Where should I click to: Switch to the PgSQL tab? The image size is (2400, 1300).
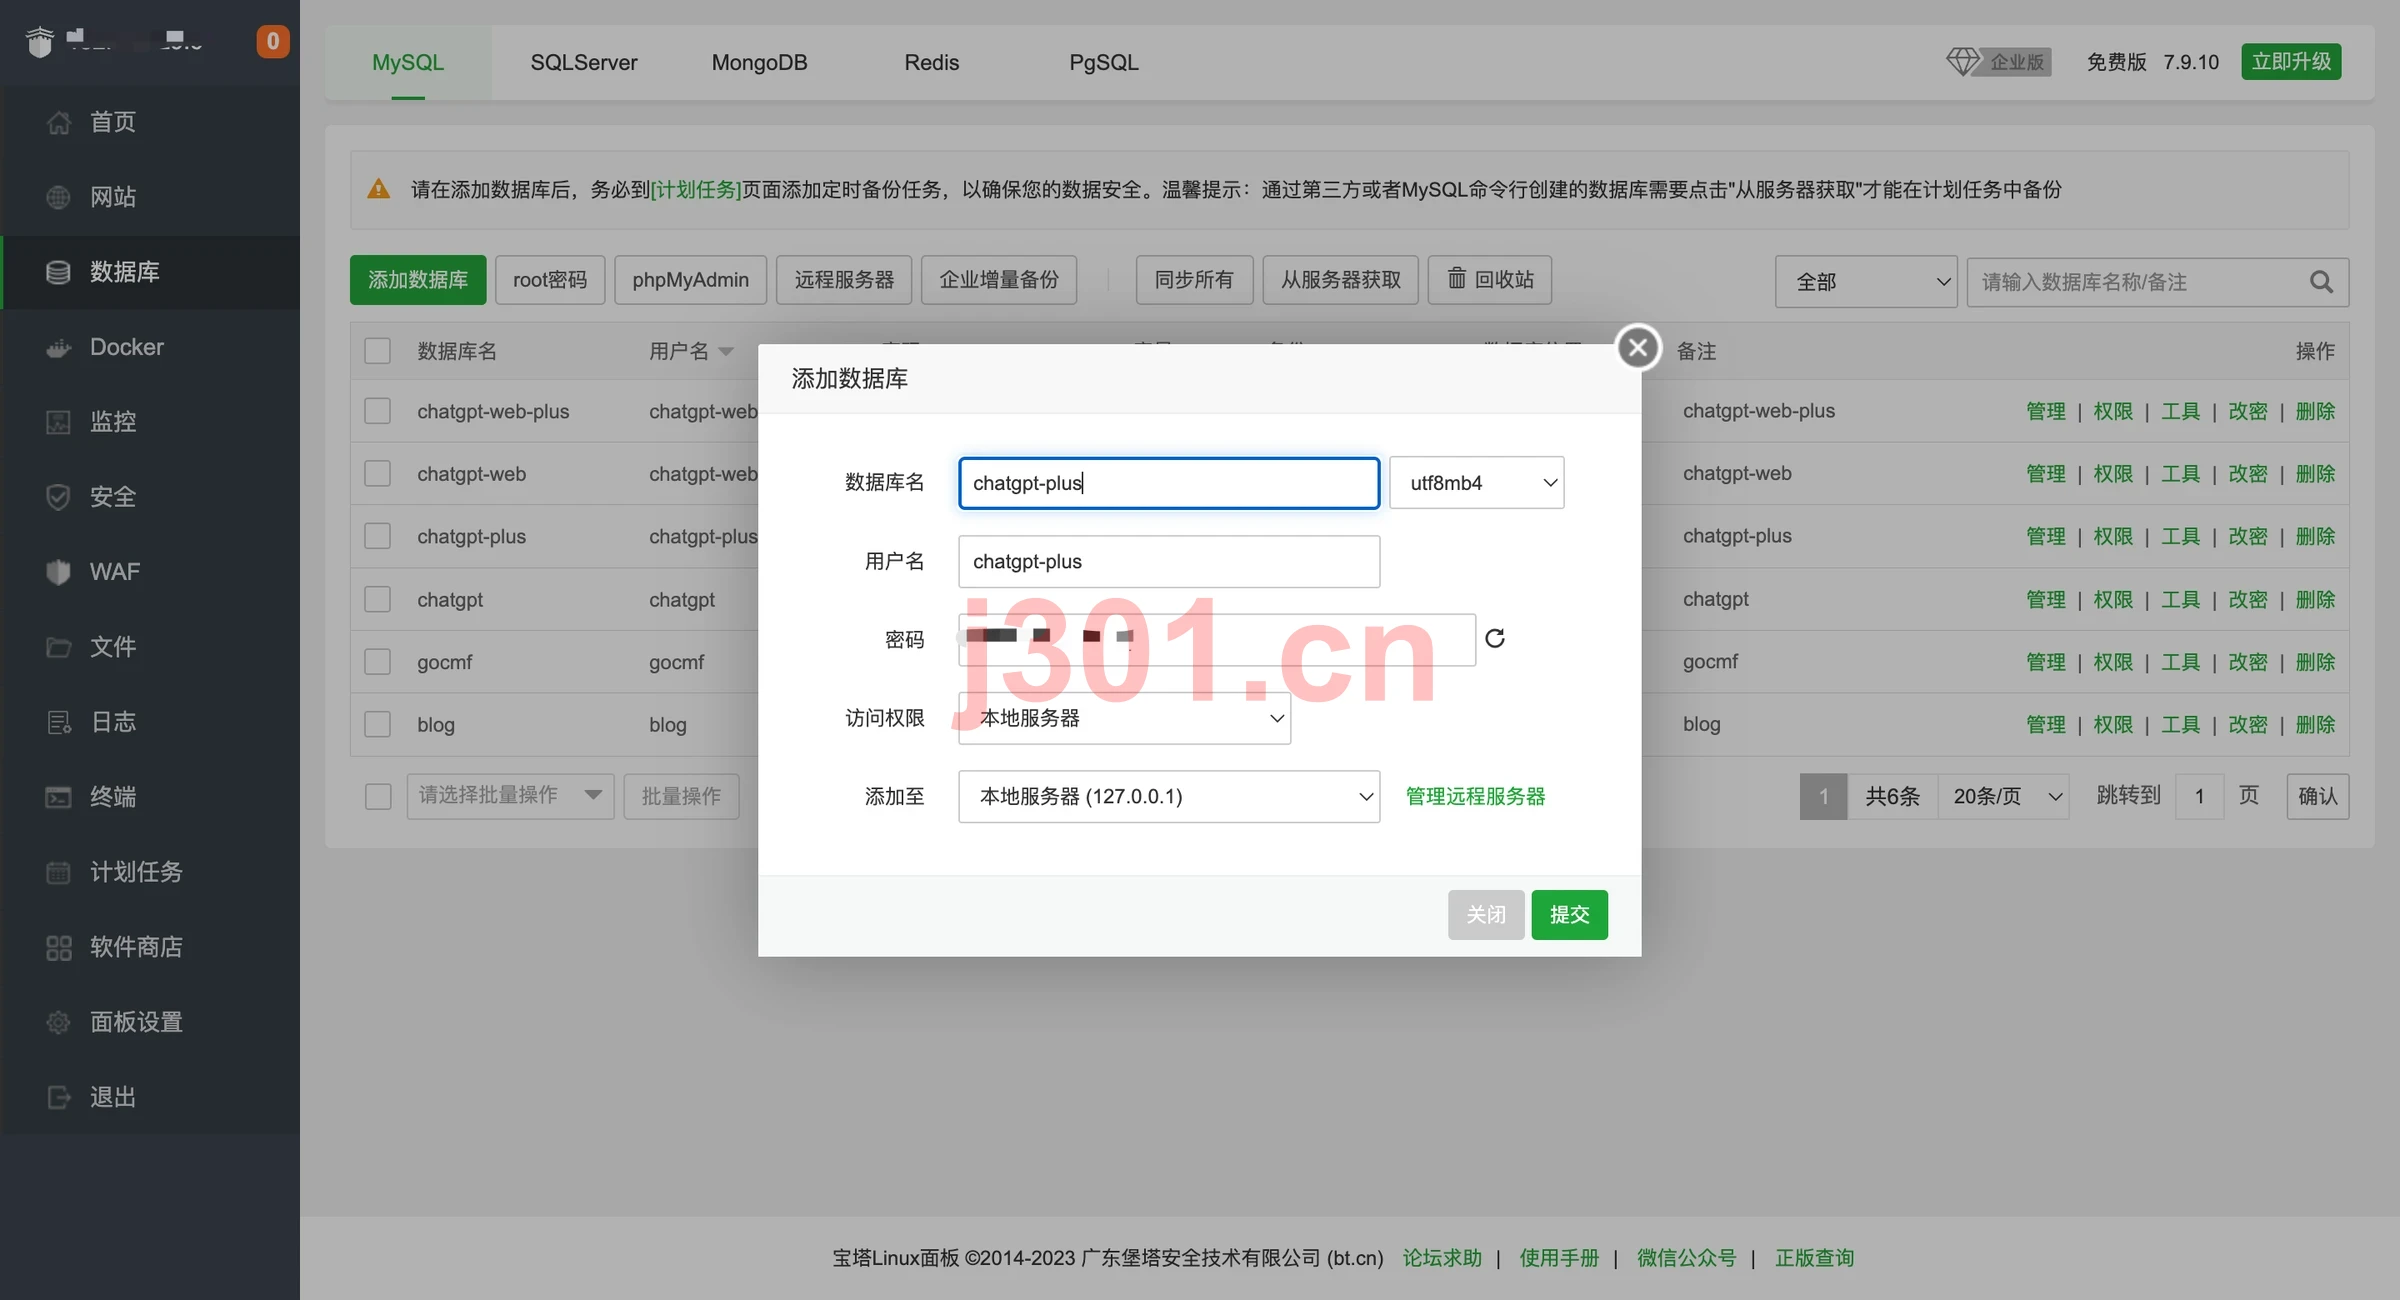[x=1104, y=62]
